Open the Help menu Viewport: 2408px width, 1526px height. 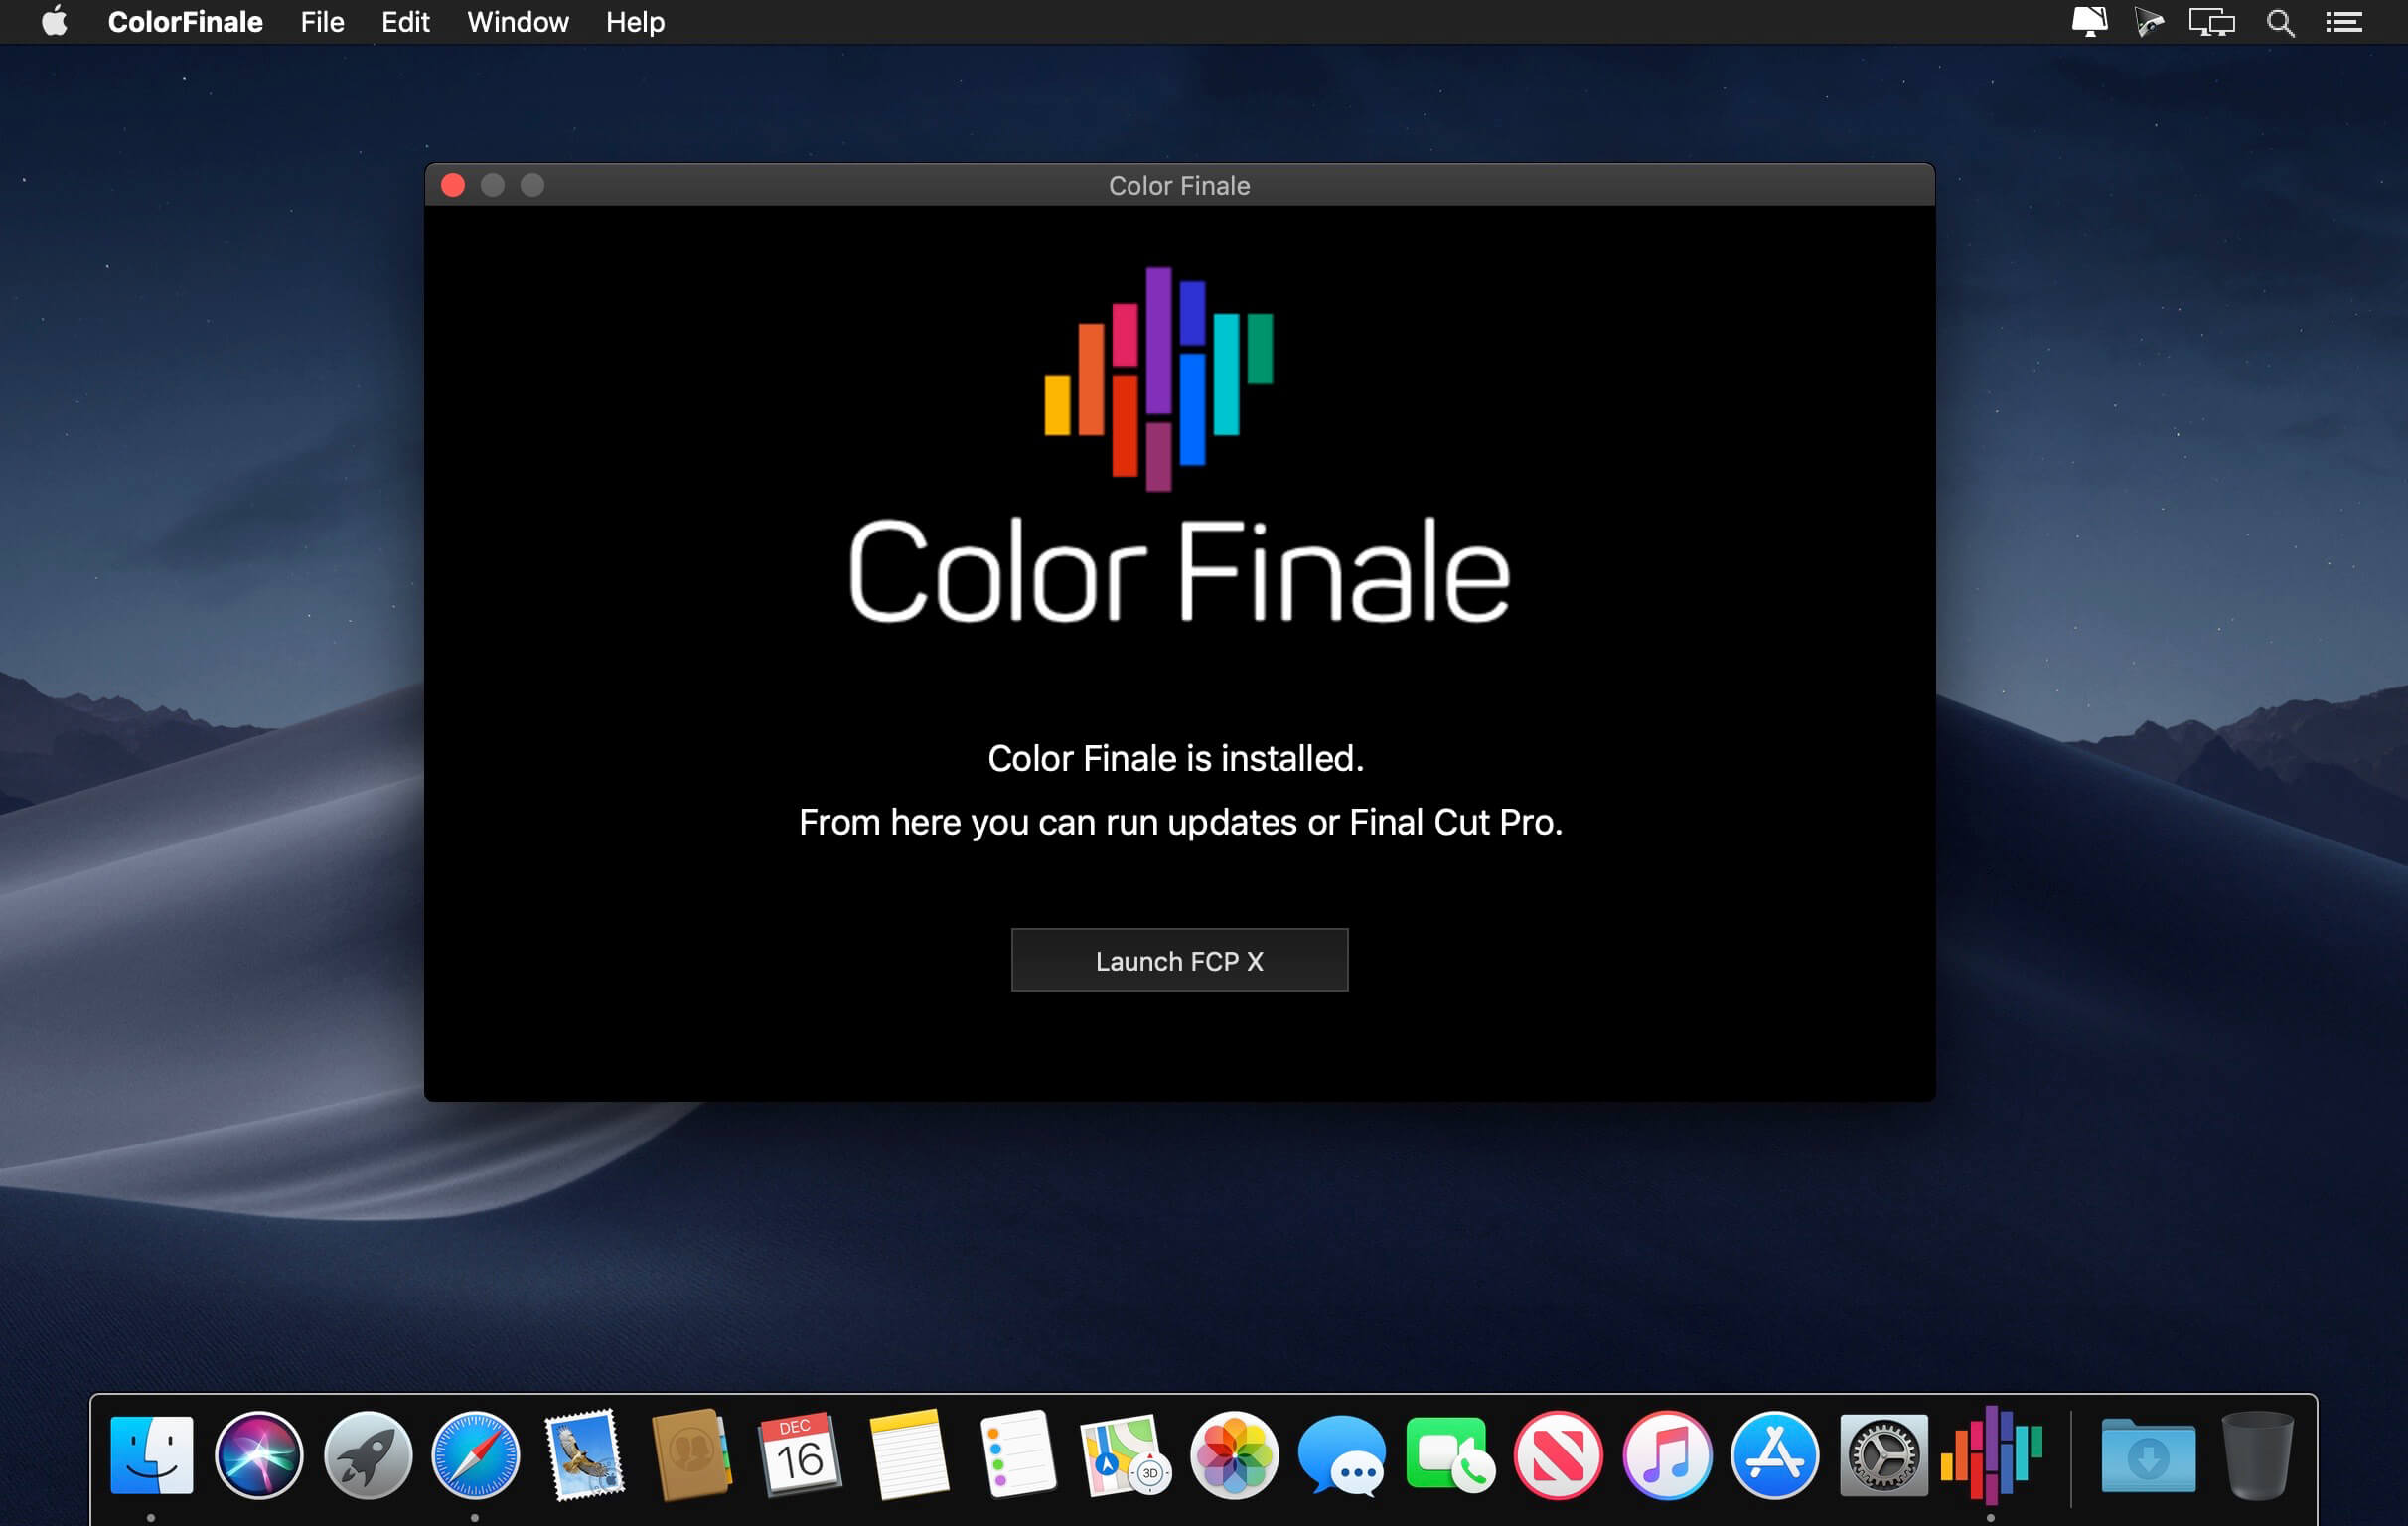point(635,22)
